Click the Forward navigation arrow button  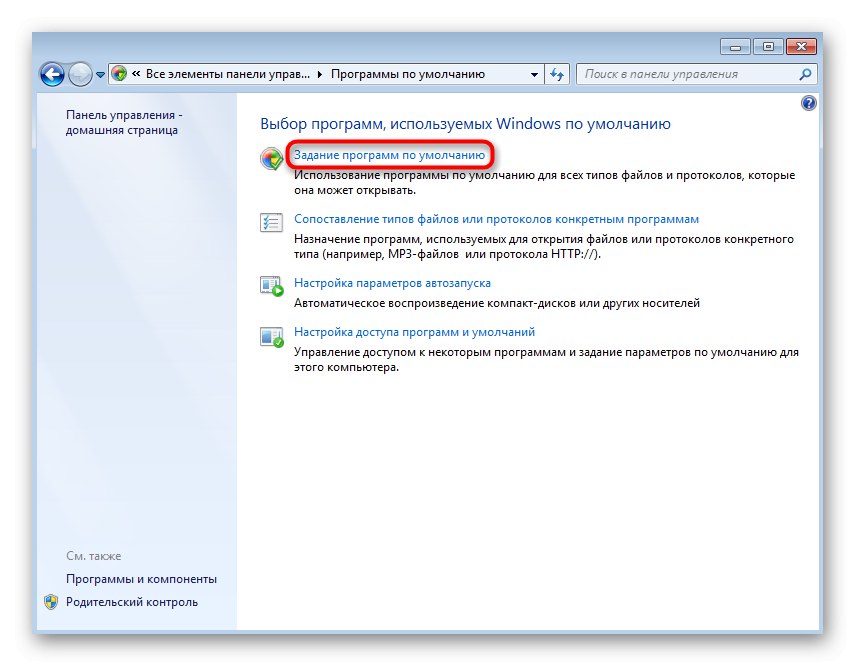80,74
